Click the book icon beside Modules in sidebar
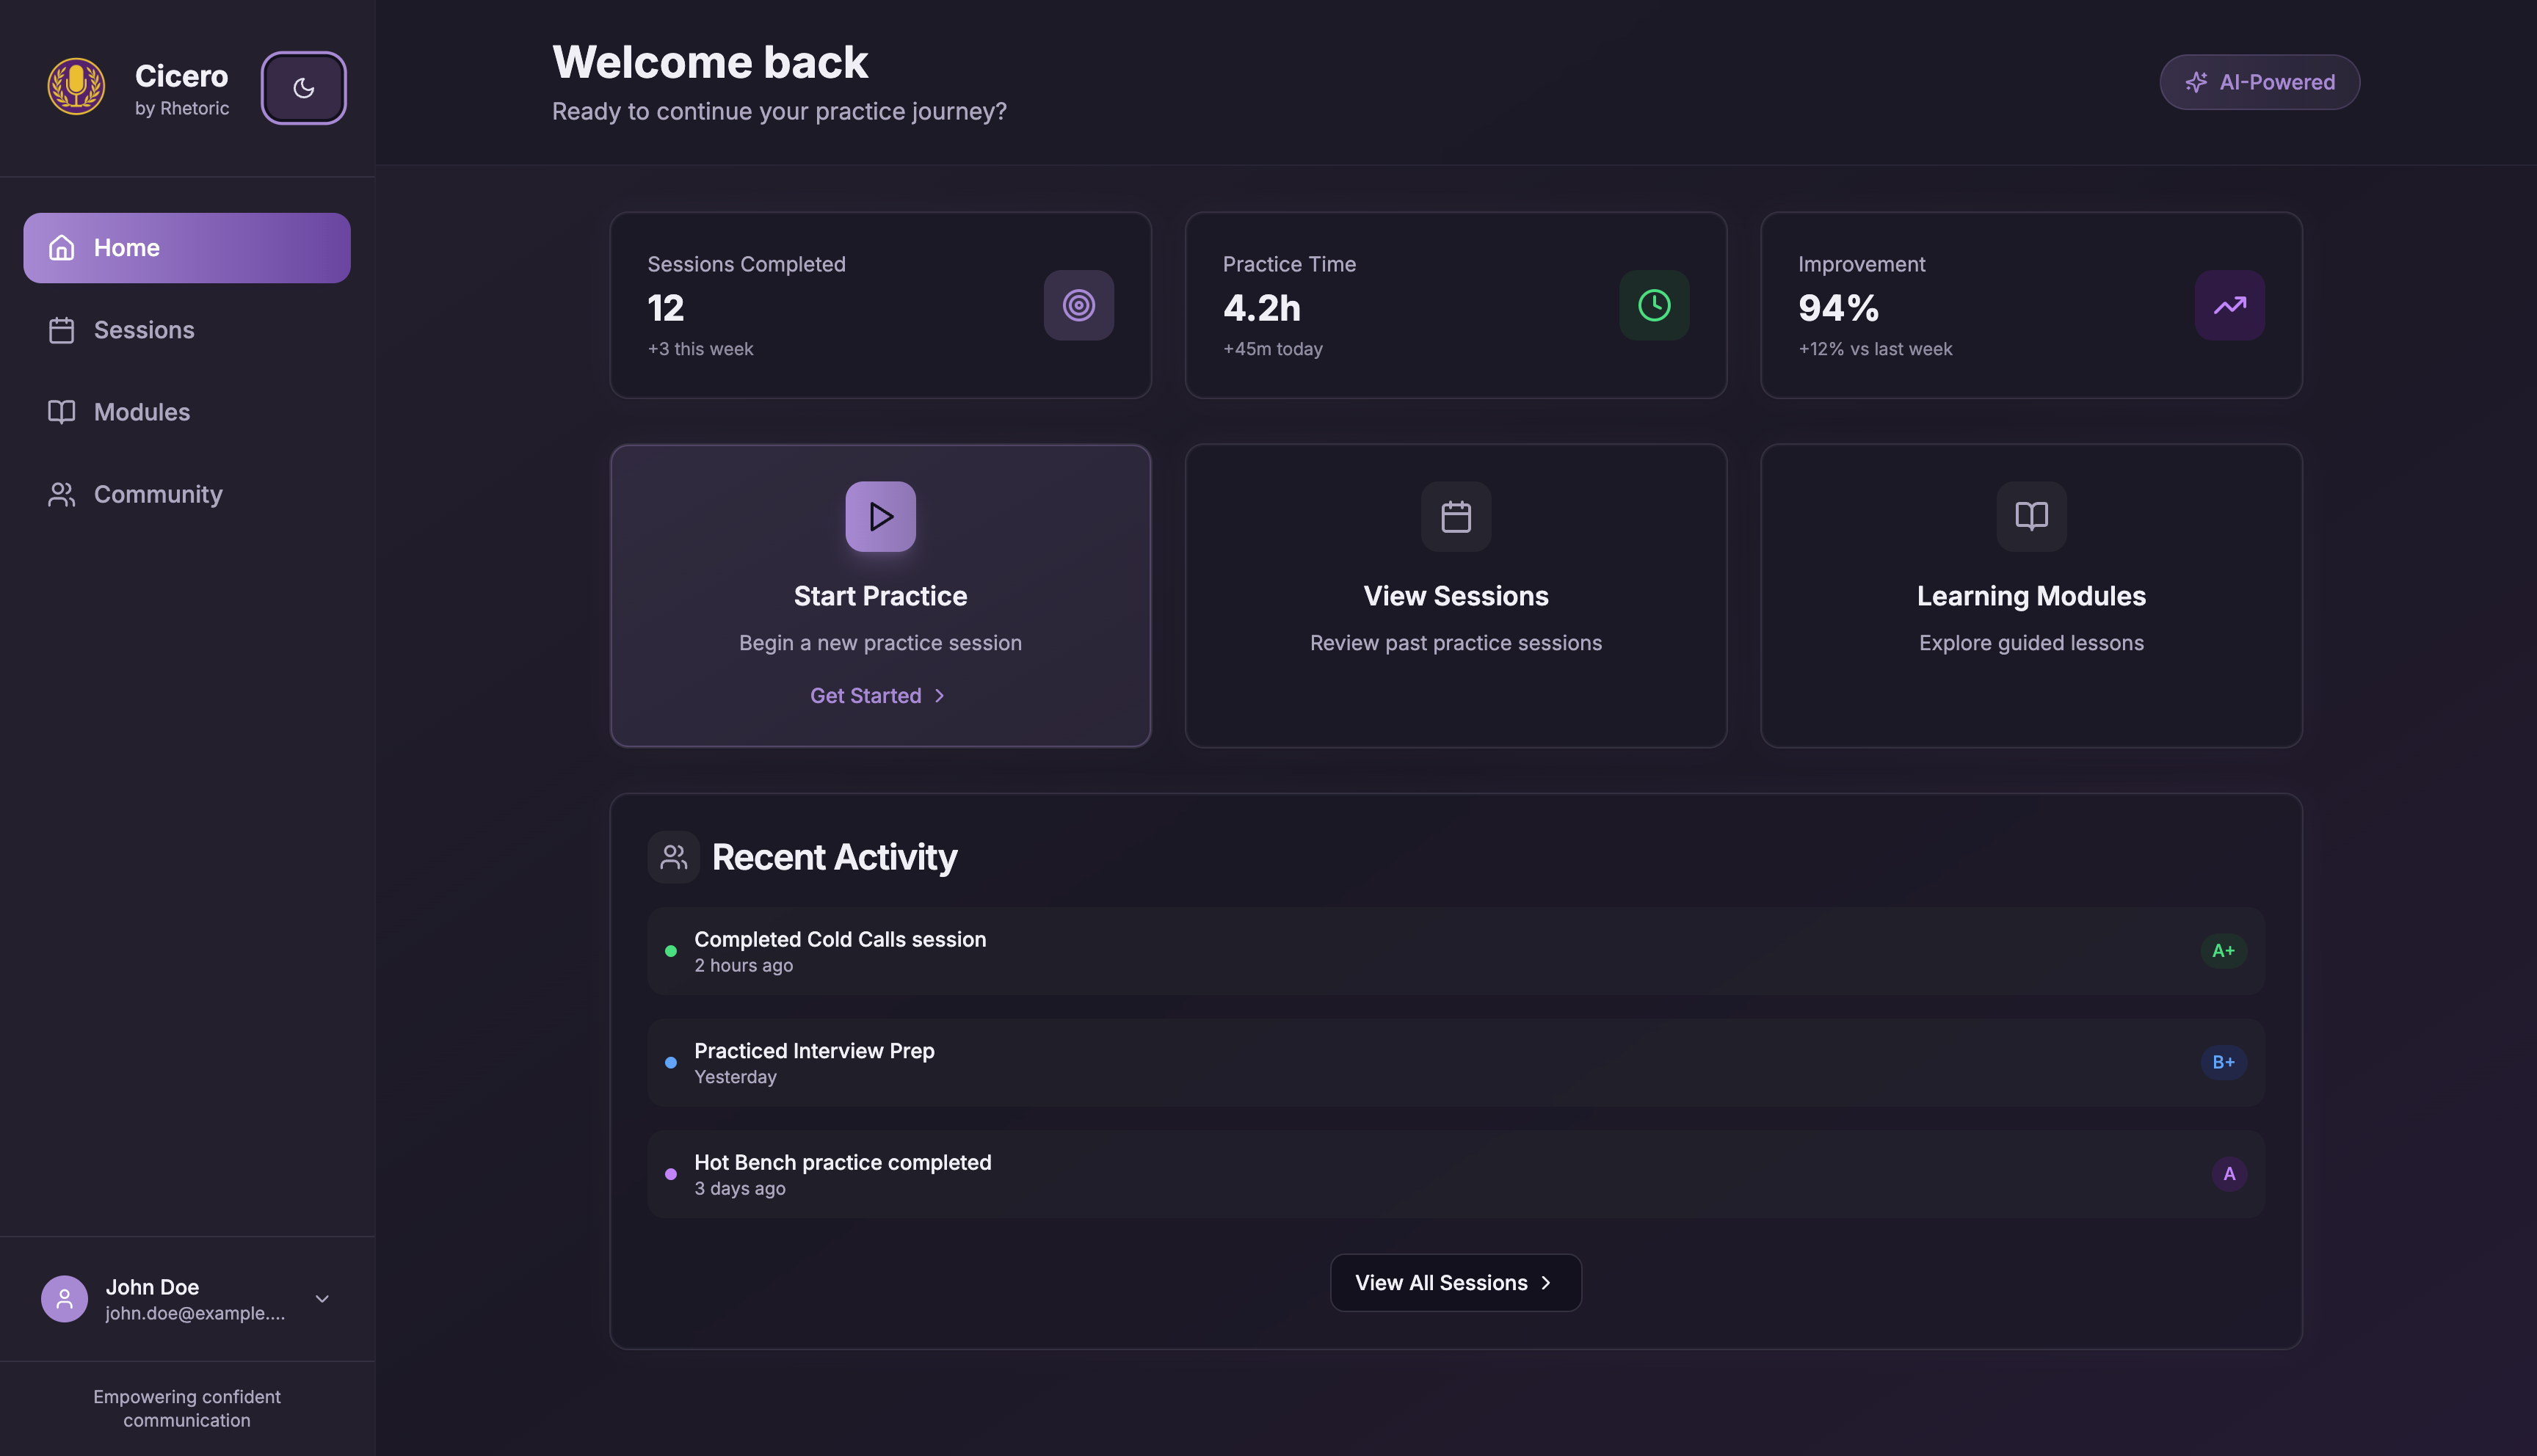This screenshot has height=1456, width=2537. coord(61,411)
